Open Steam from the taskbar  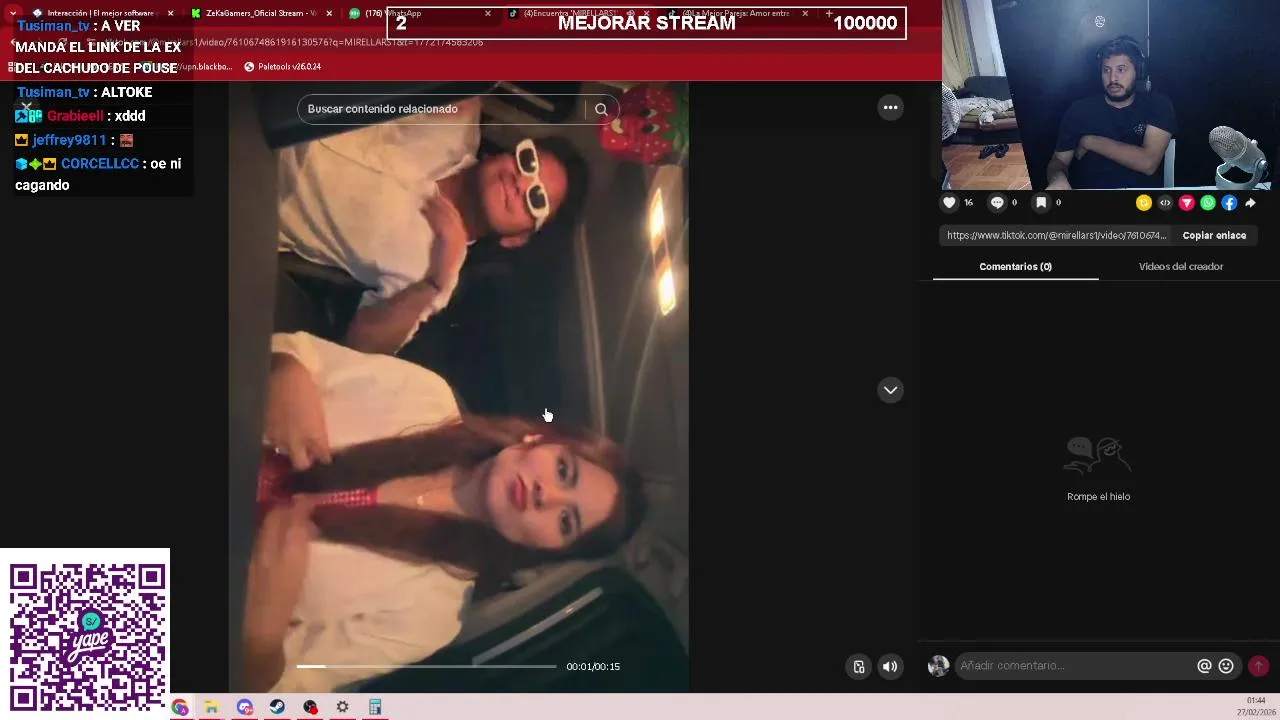(x=277, y=707)
